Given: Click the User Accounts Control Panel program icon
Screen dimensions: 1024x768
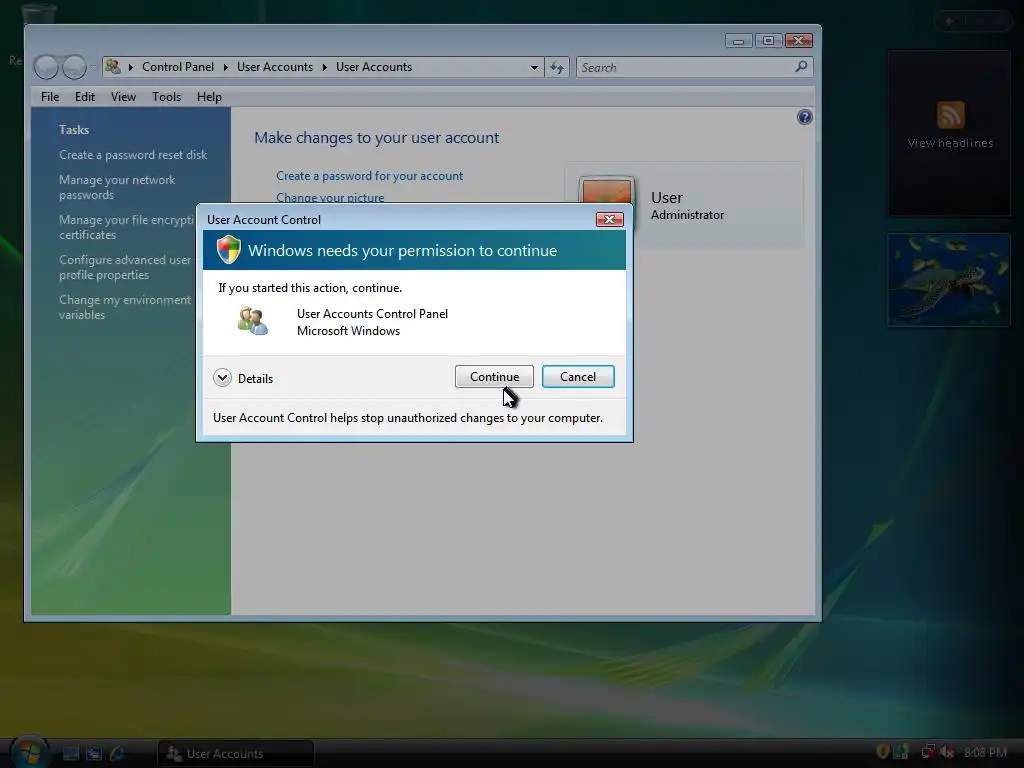Looking at the screenshot, I should tap(253, 321).
